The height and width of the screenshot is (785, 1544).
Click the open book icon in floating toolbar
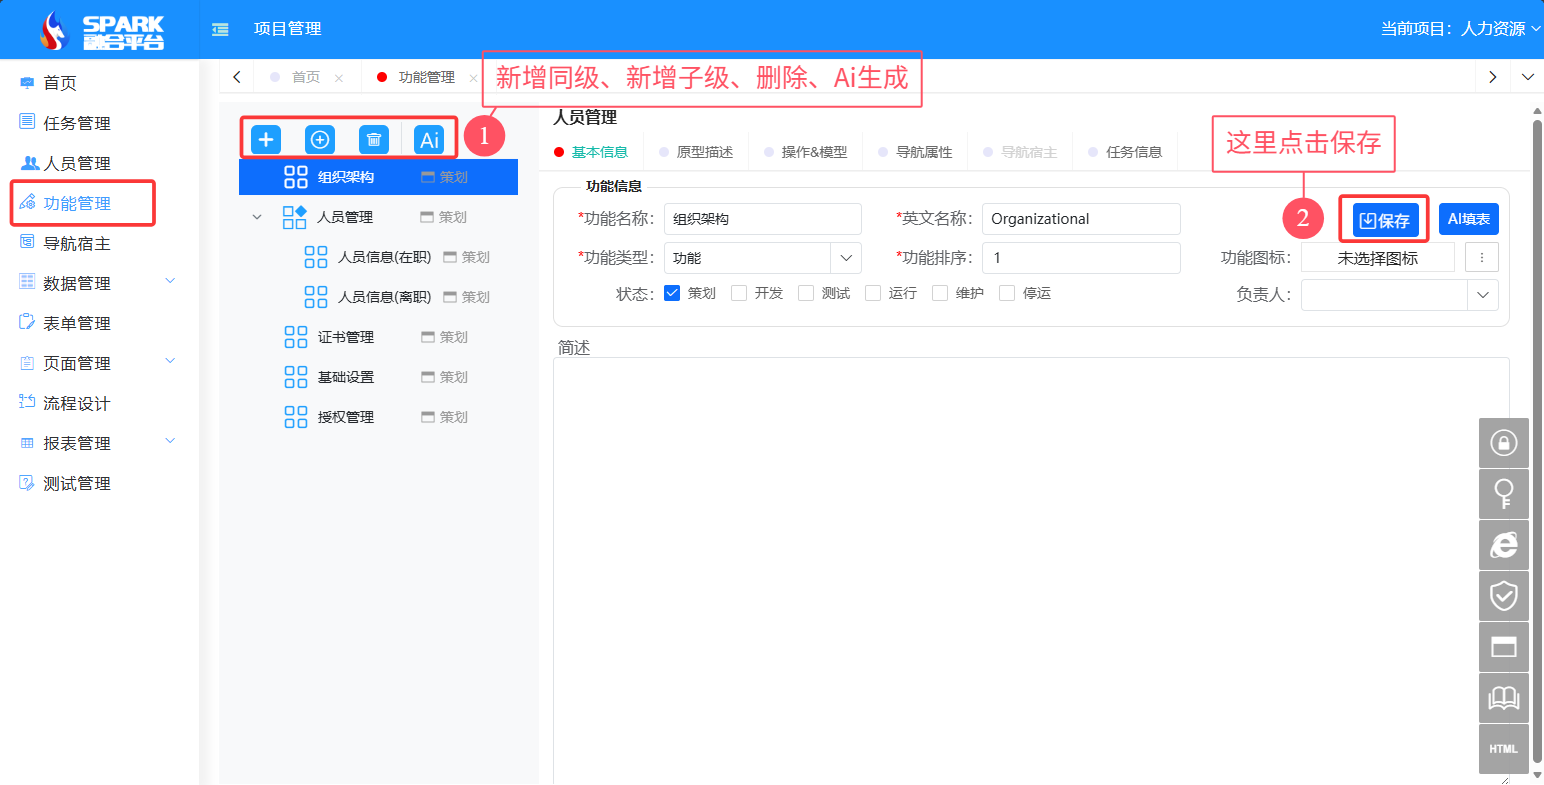1504,698
